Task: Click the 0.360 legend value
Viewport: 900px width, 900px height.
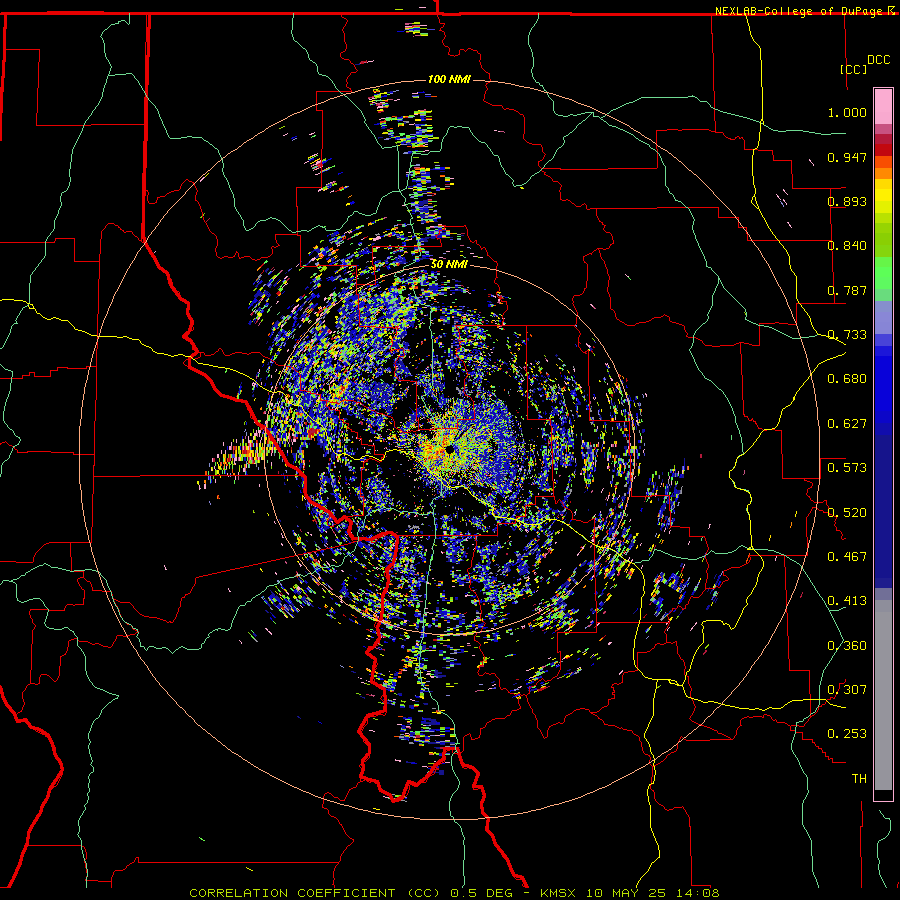Action: pyautogui.click(x=847, y=646)
